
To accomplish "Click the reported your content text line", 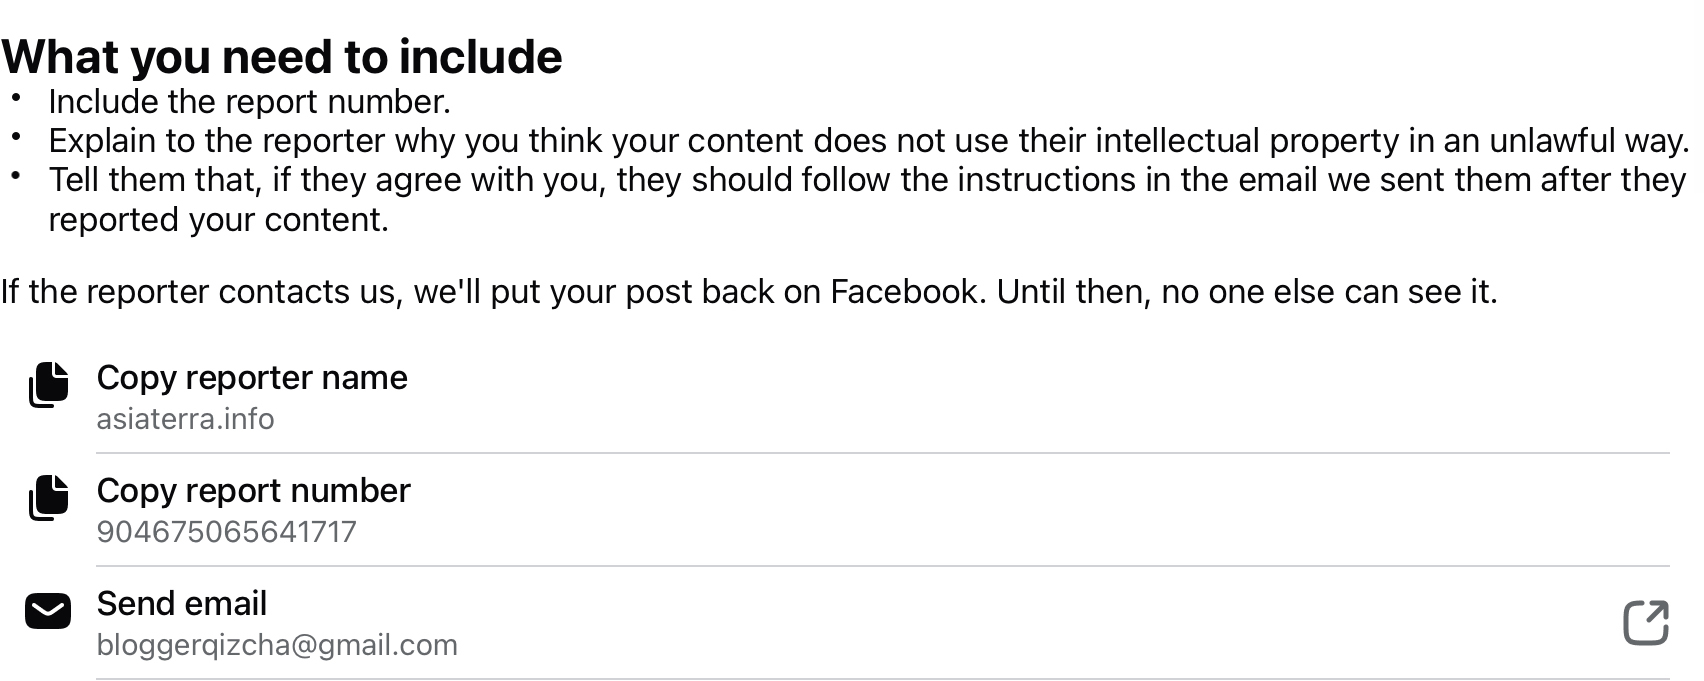I will click(x=218, y=220).
